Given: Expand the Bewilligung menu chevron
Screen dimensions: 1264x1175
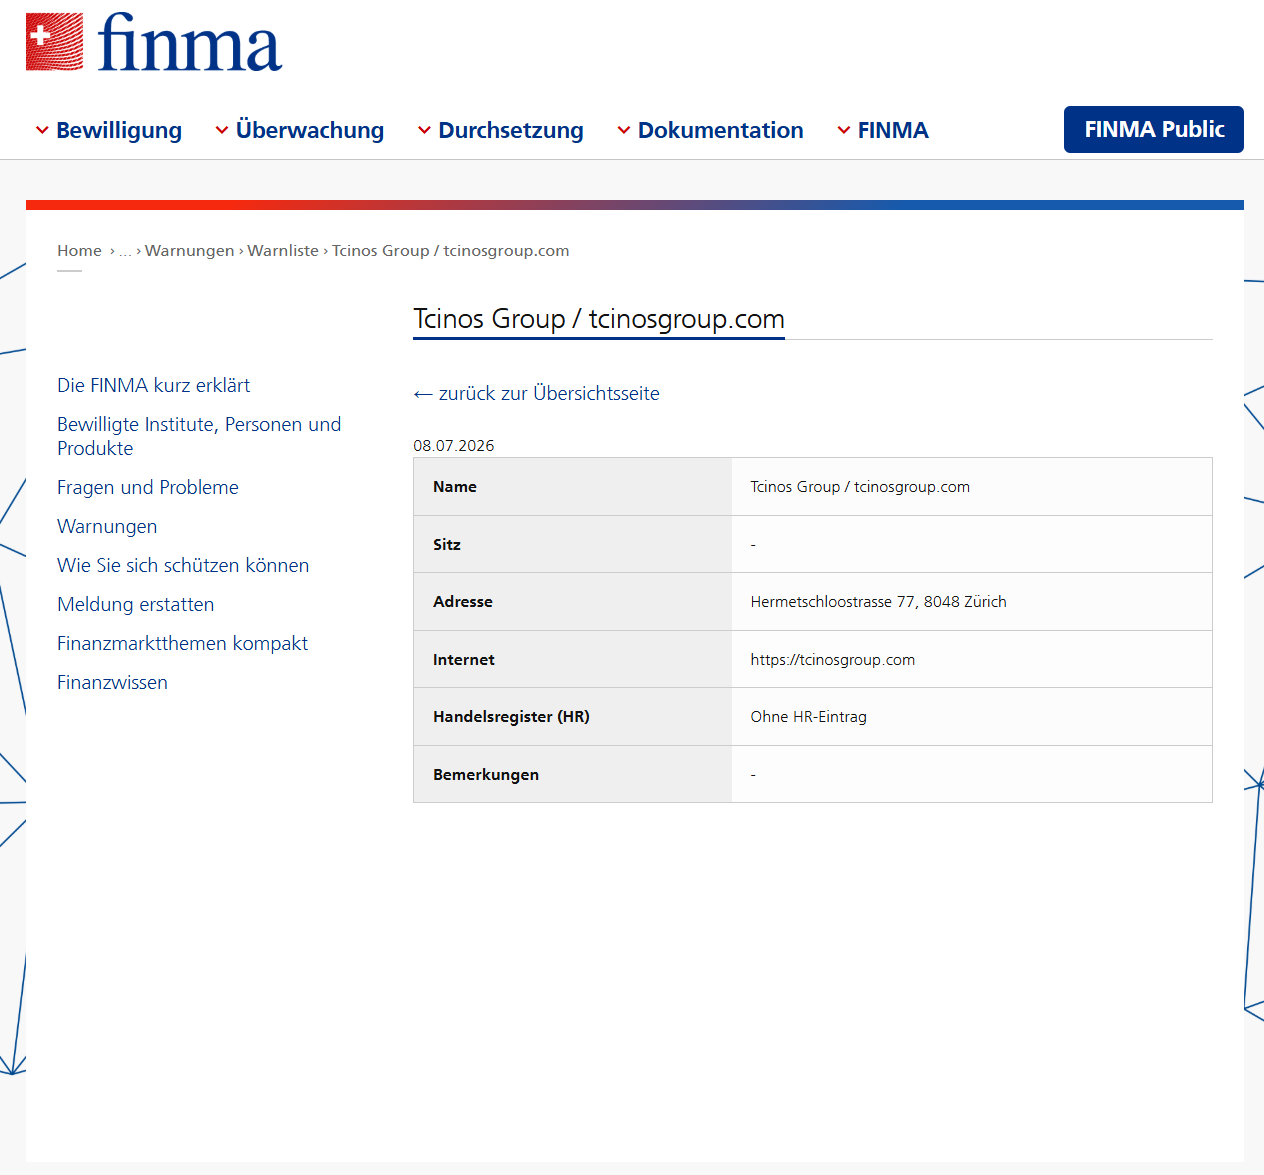Looking at the screenshot, I should (42, 131).
